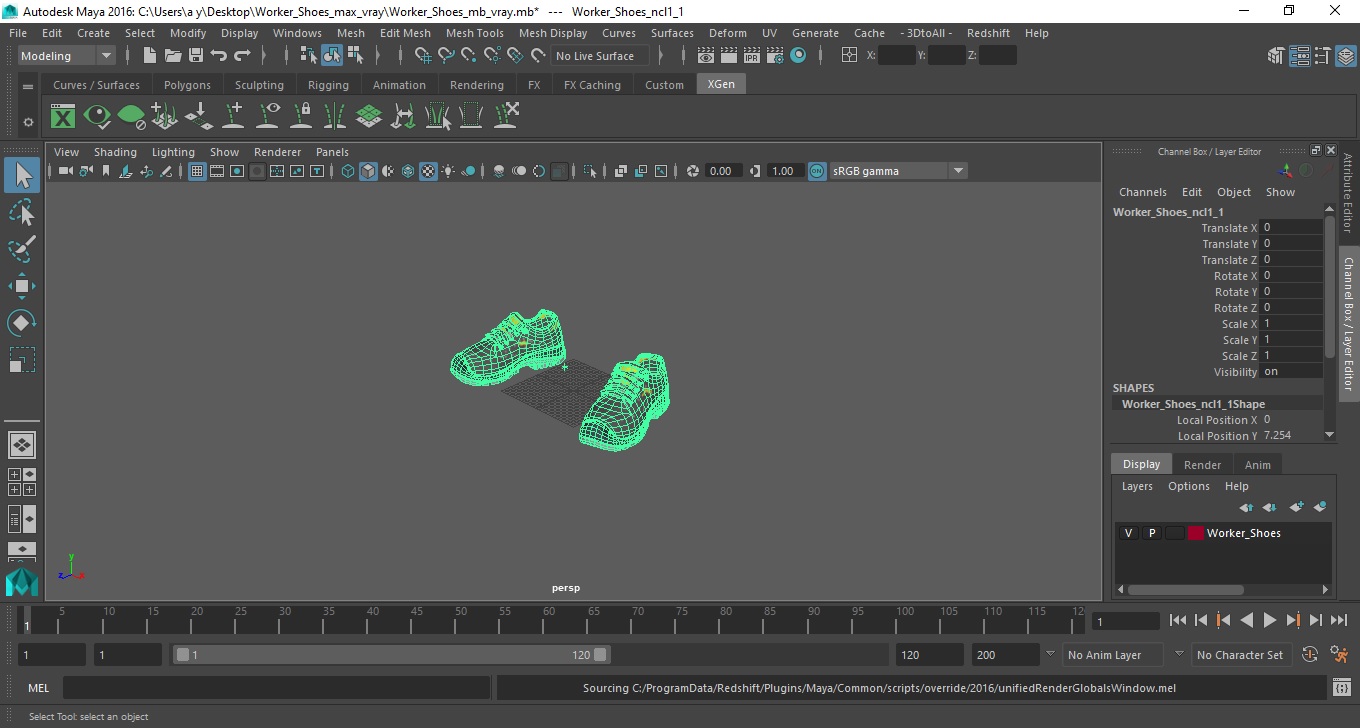Viewport: 1360px width, 728px height.
Task: Click the Maya home logo icon
Action: (22, 581)
